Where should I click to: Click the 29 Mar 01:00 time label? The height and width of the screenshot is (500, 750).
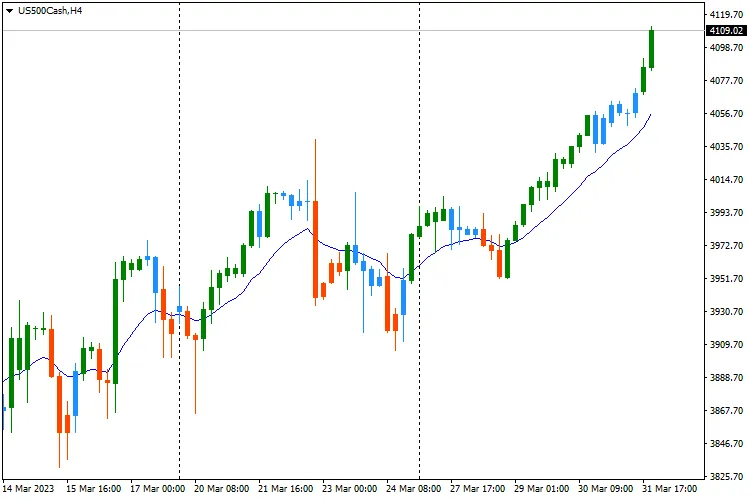click(x=541, y=490)
